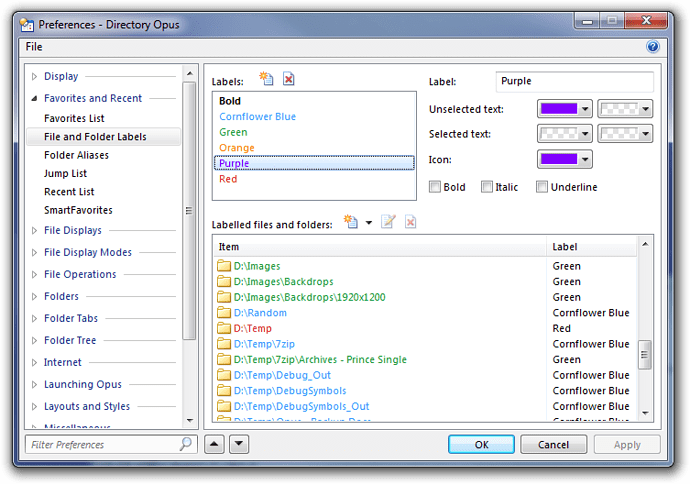Open the blue help icon
The width and height of the screenshot is (690, 484).
653,46
